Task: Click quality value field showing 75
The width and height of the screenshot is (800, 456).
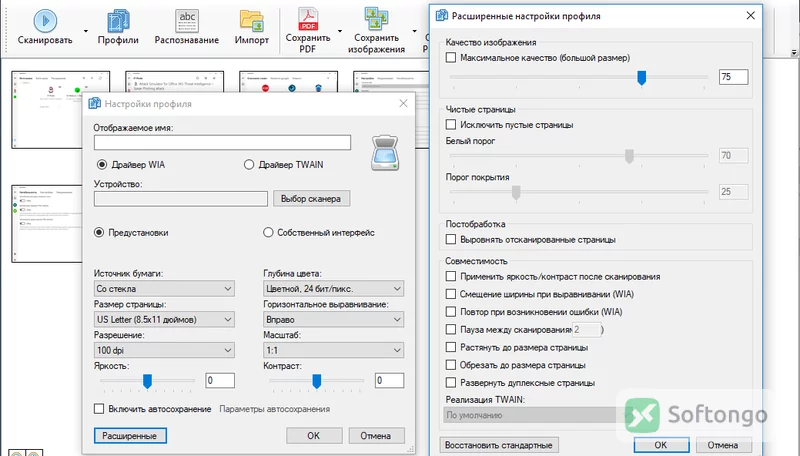Action: 734,77
